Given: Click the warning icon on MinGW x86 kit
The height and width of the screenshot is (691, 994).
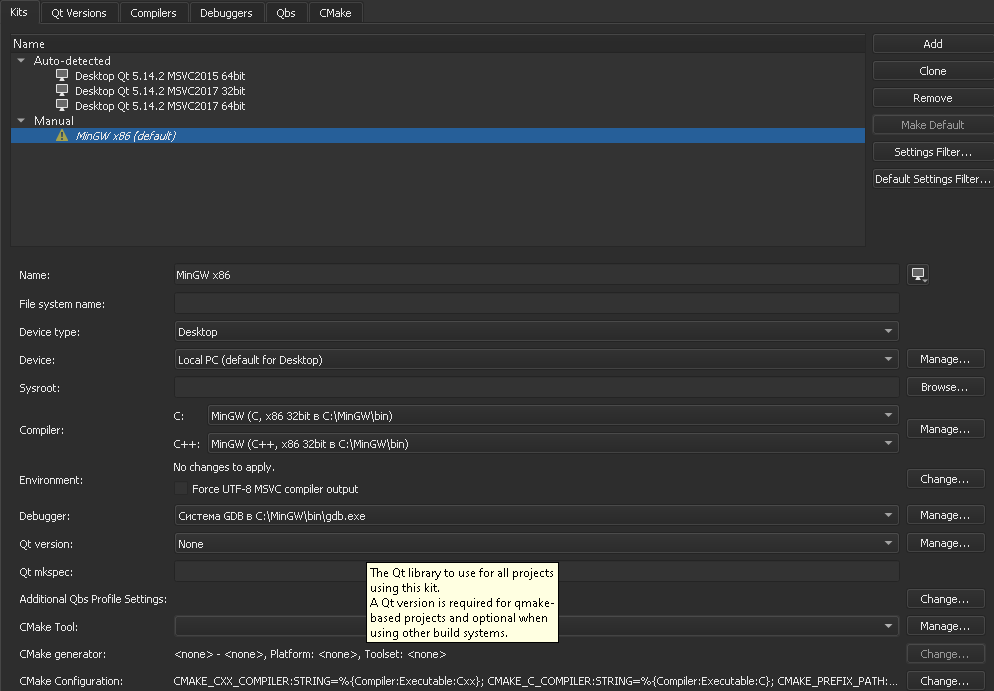Looking at the screenshot, I should tap(61, 136).
